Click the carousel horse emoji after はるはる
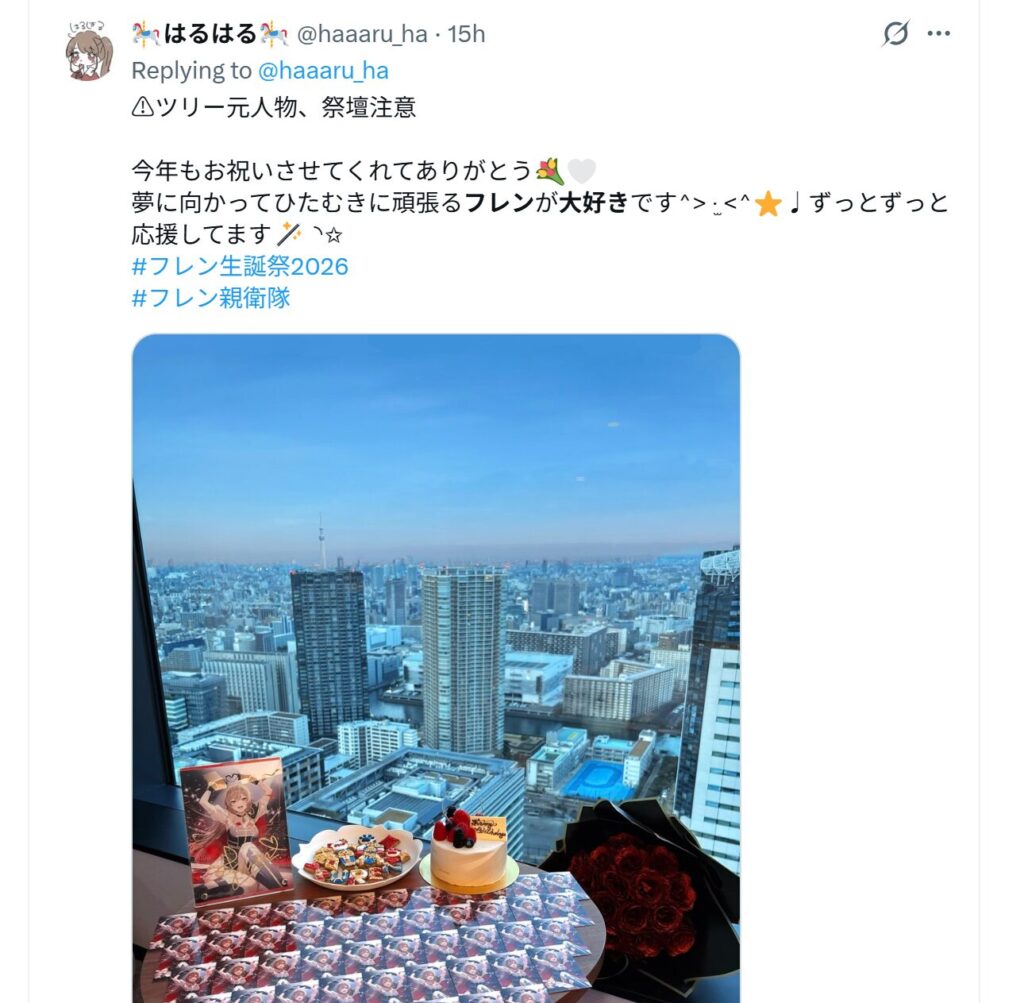 (274, 34)
